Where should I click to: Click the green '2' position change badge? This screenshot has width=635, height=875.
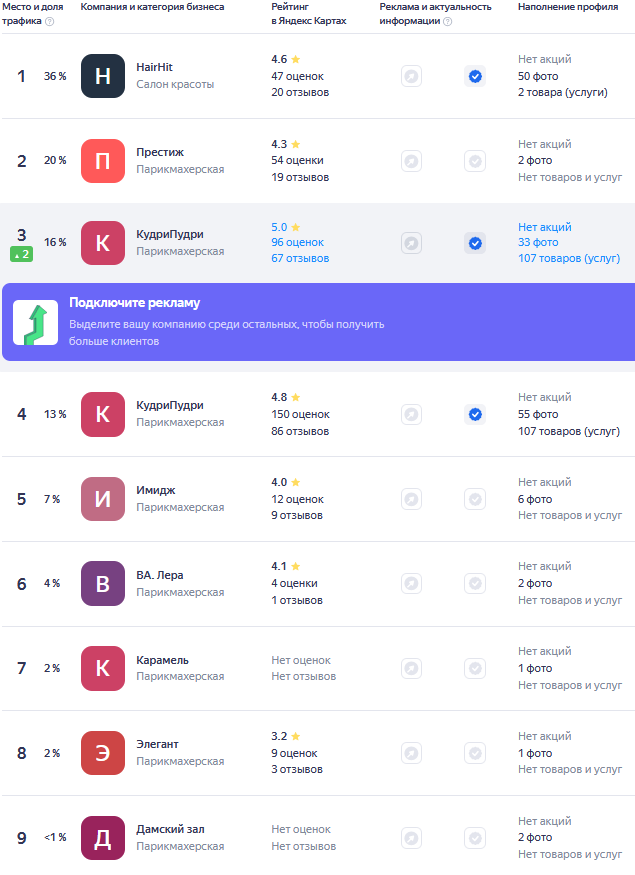coord(22,255)
